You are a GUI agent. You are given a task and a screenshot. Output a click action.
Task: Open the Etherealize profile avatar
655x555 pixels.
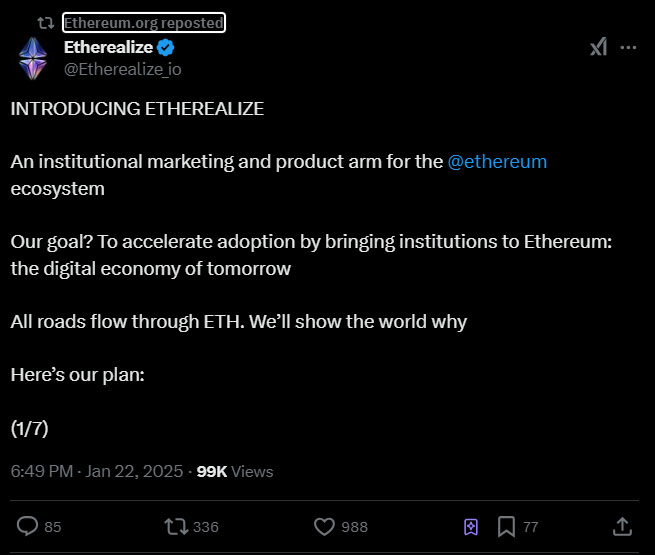[x=33, y=58]
